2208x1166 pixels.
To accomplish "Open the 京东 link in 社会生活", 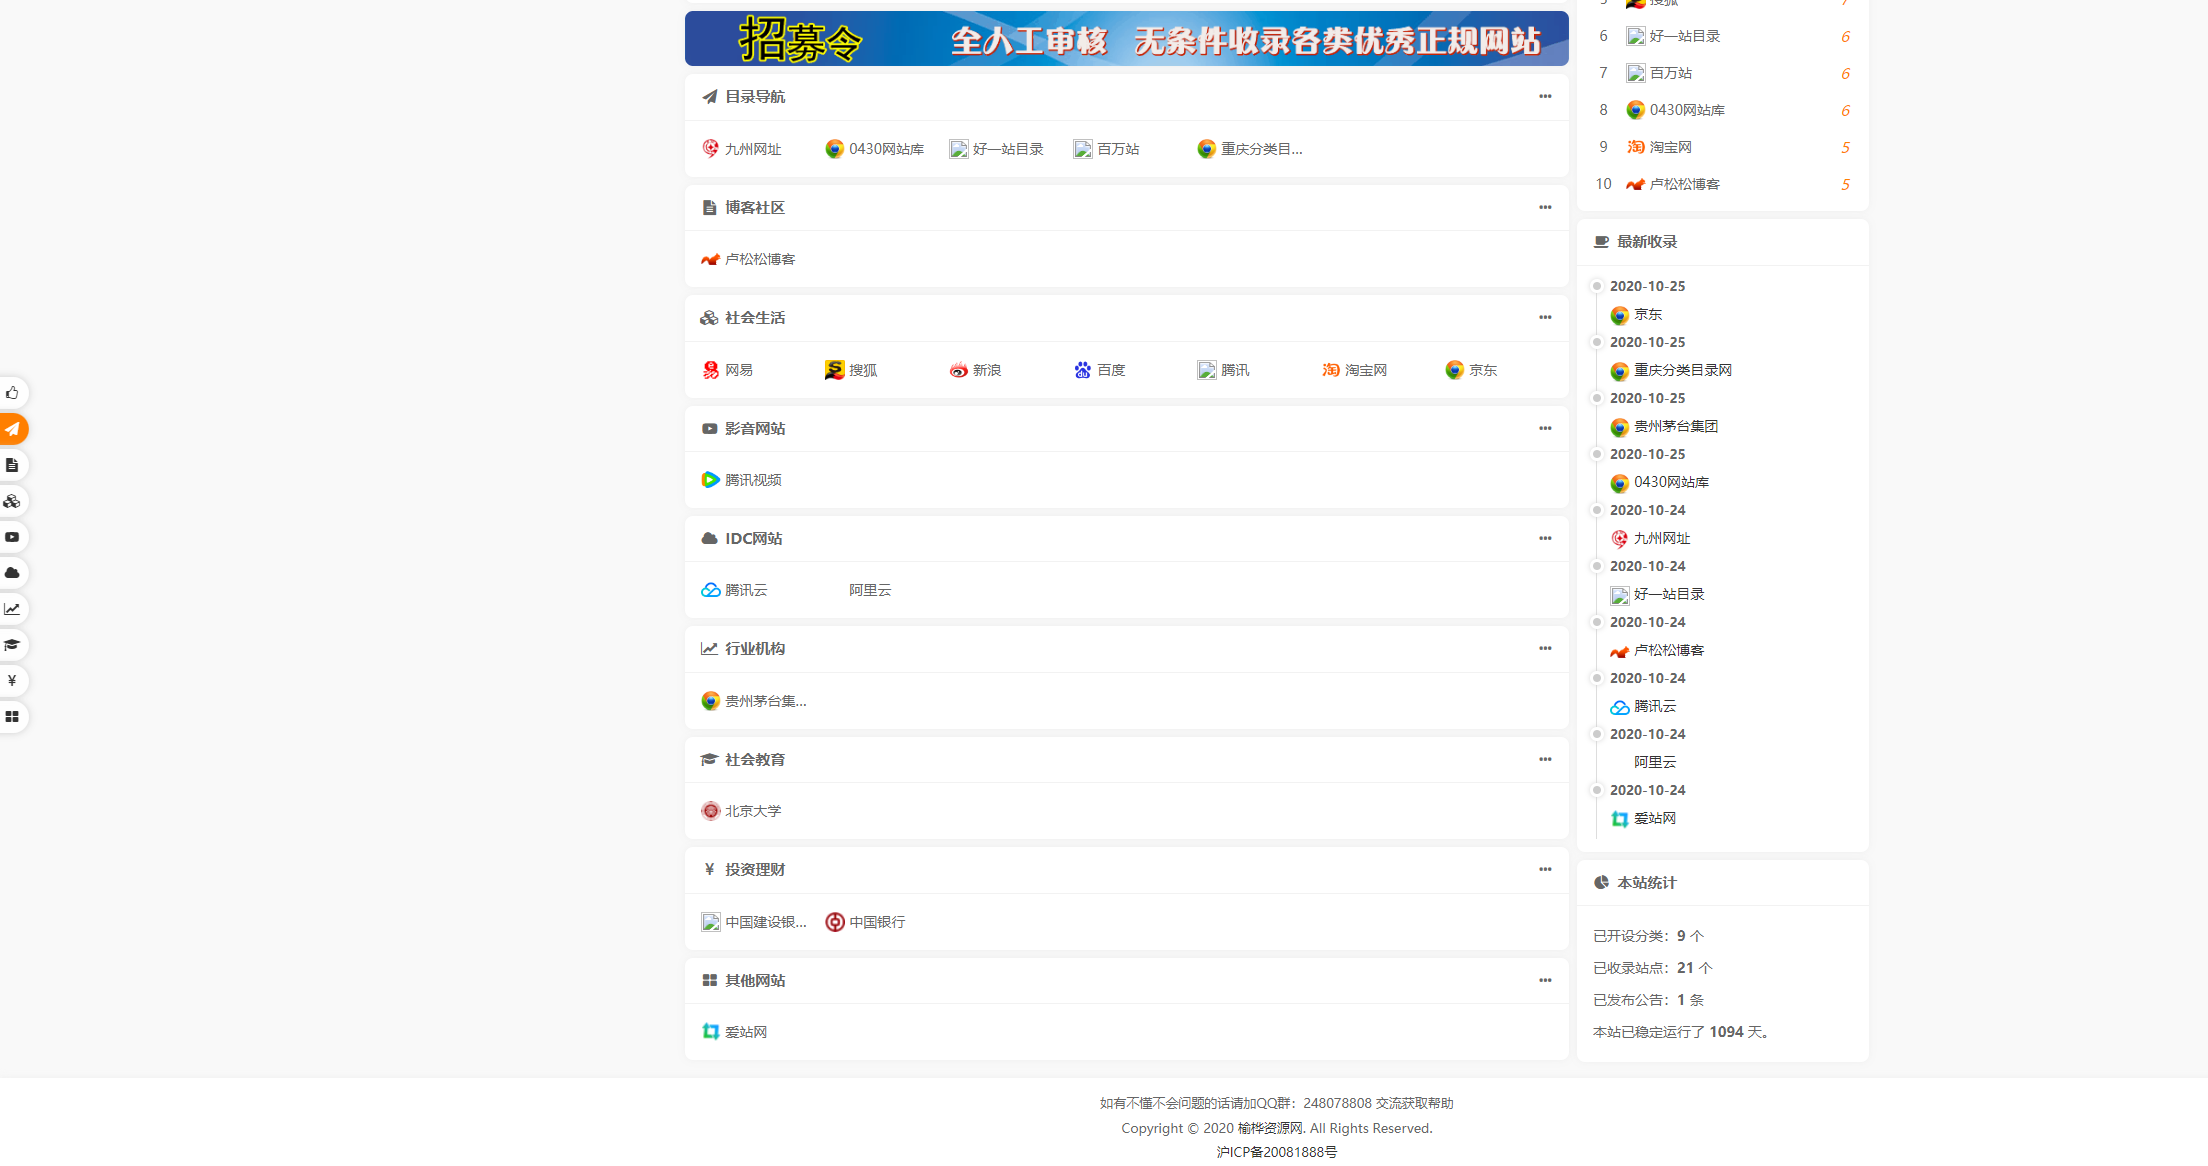I will 1471,370.
